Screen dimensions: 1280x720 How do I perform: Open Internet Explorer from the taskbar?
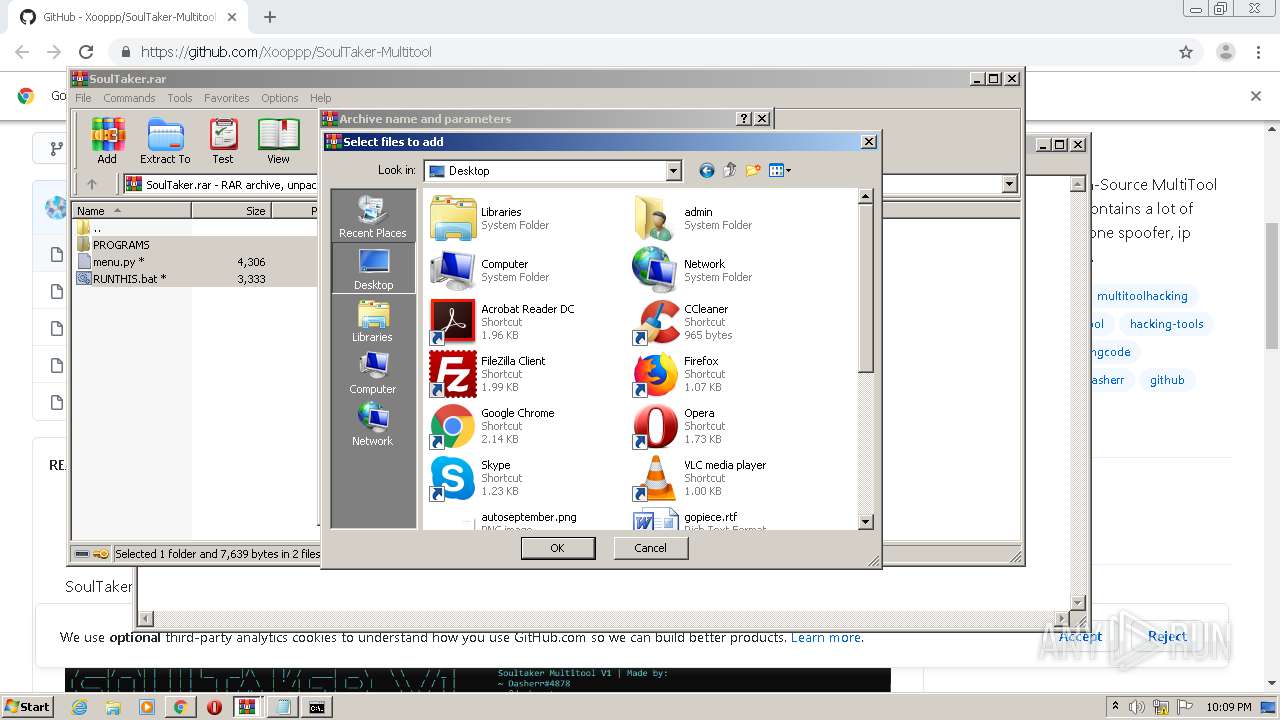[80, 707]
